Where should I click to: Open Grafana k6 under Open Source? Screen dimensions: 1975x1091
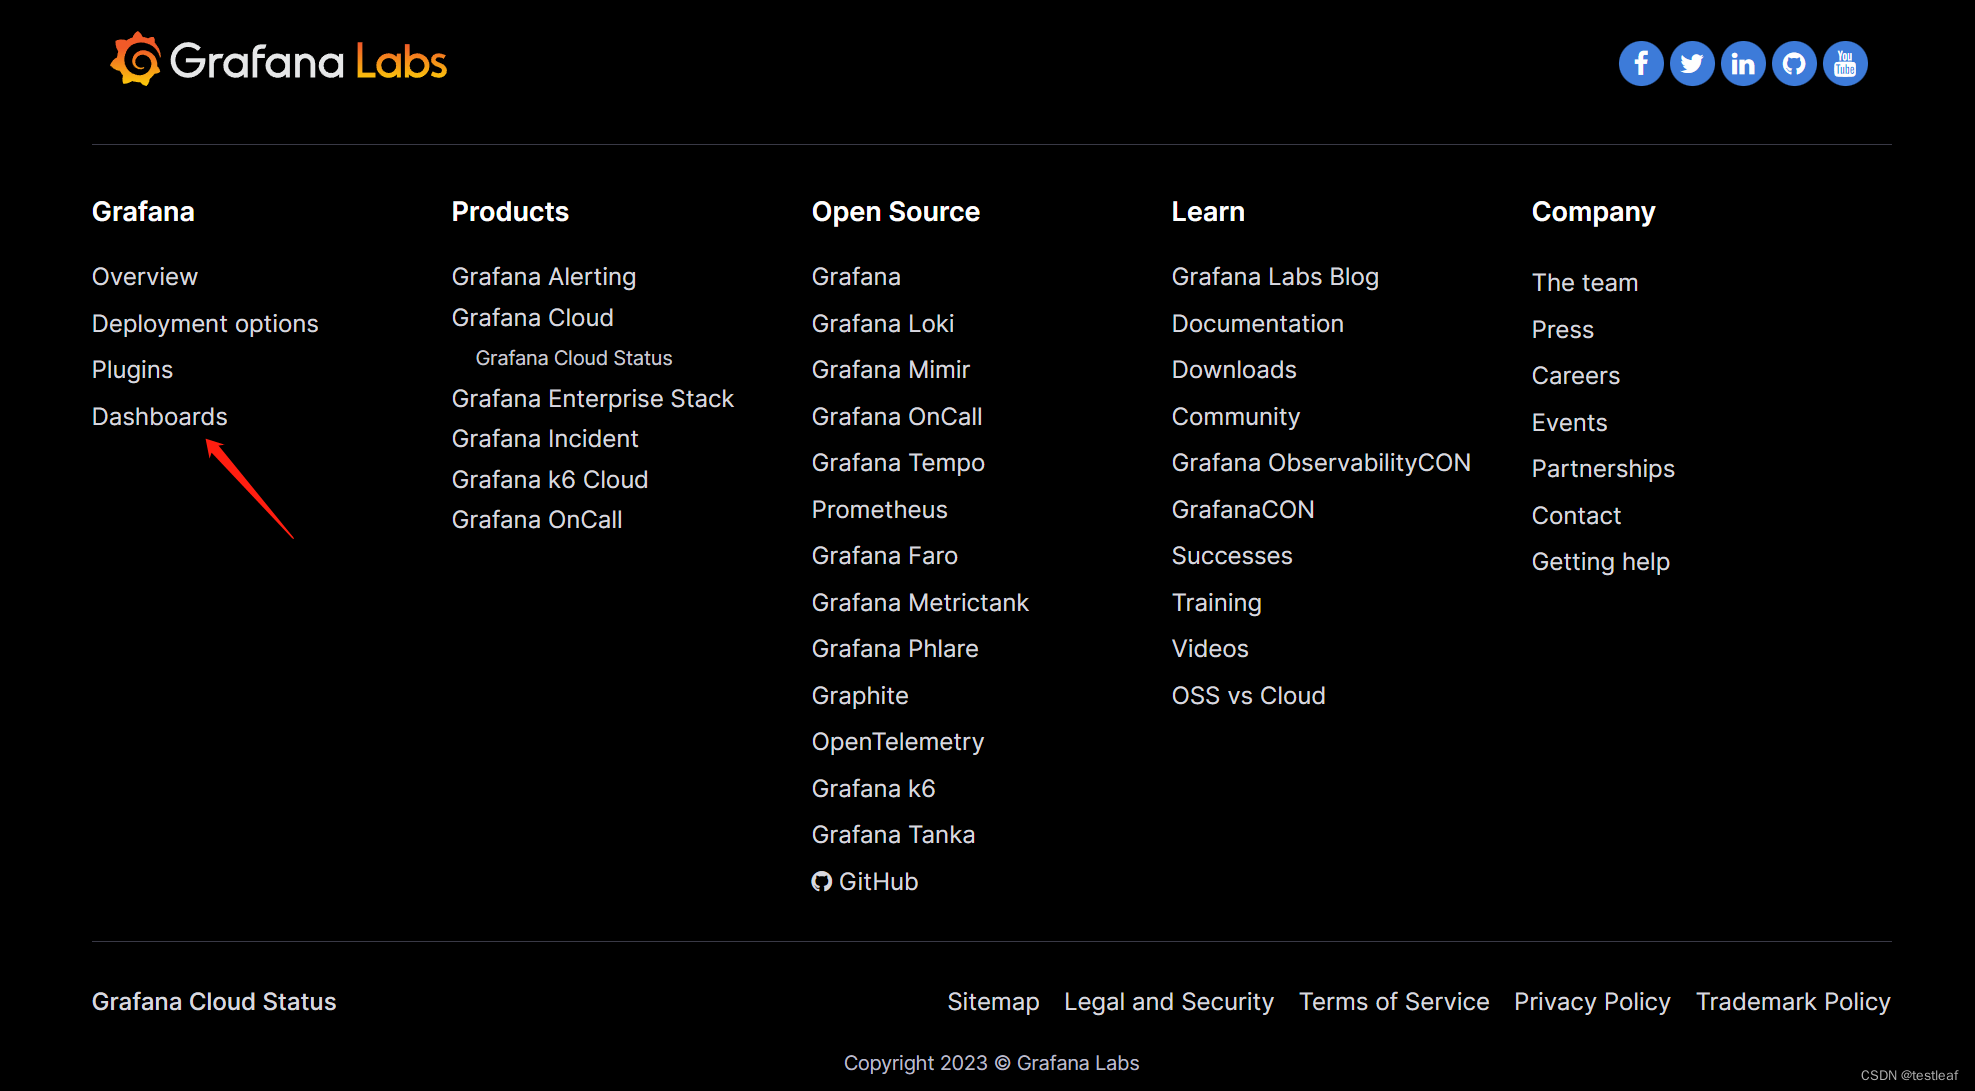click(874, 788)
